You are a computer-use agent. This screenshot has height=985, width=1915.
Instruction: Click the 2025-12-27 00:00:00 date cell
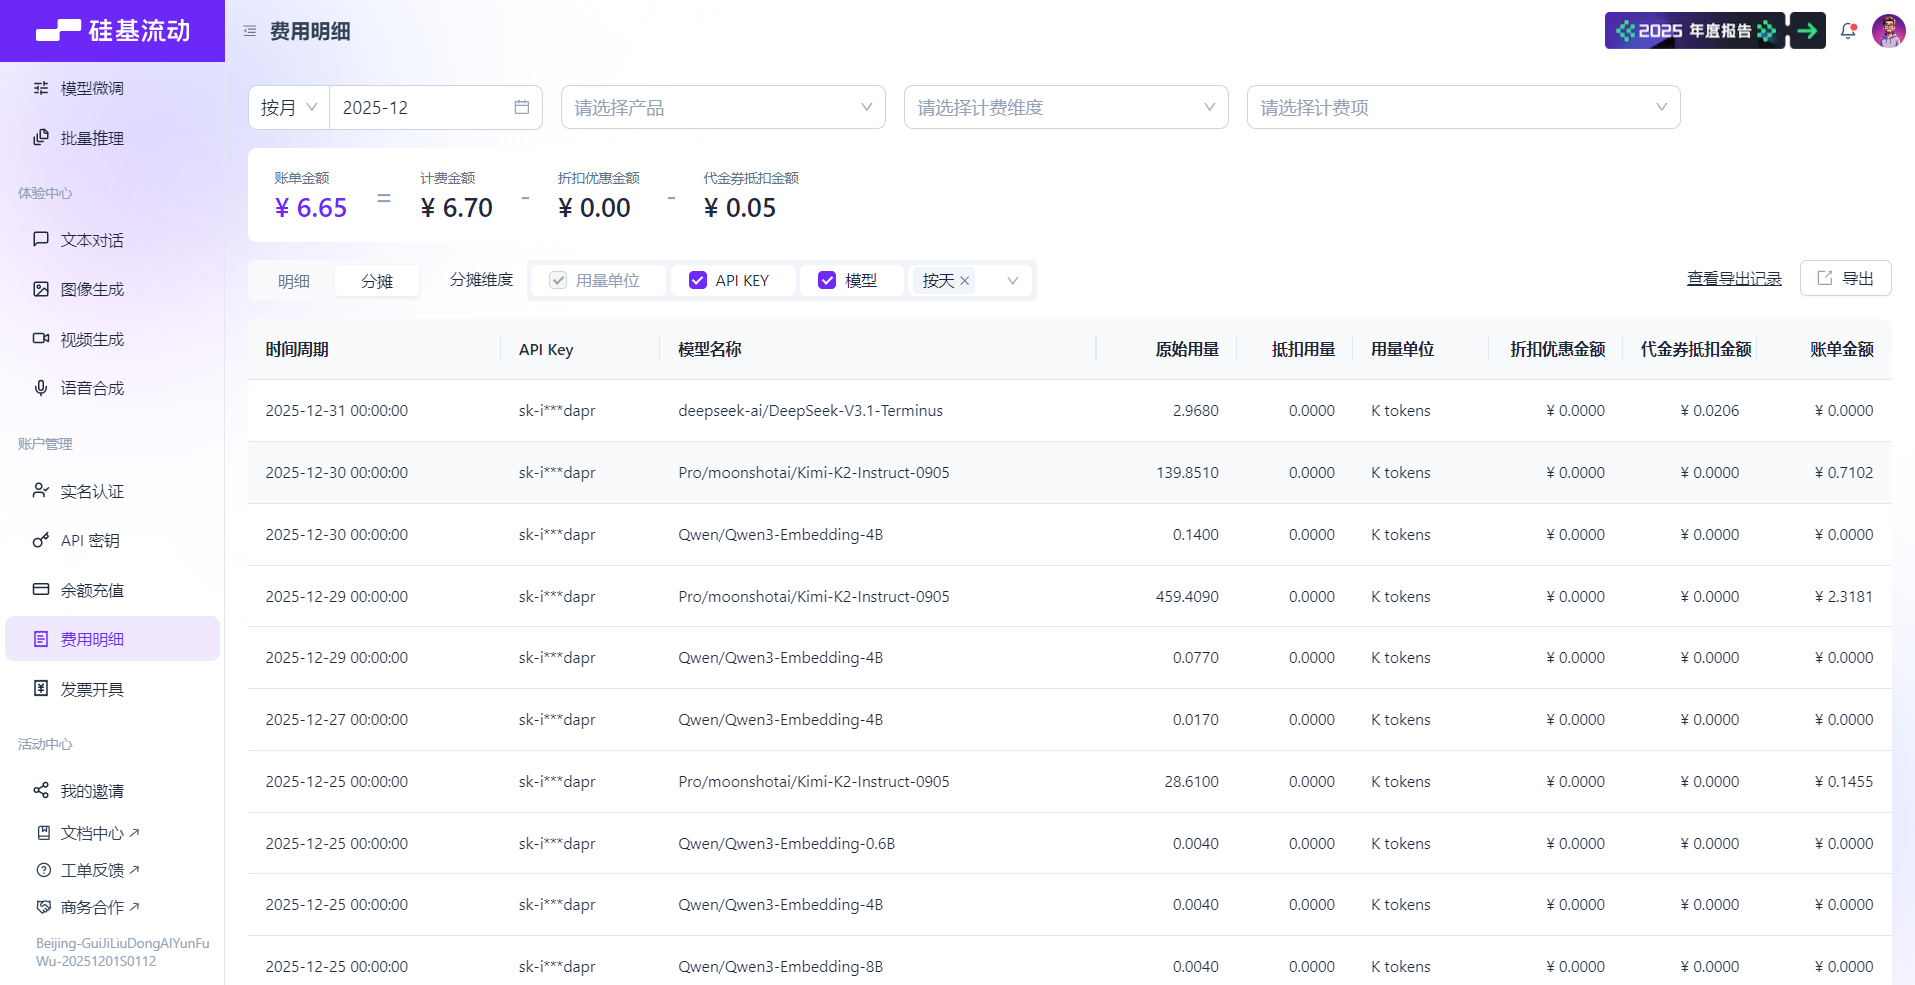tap(336, 719)
